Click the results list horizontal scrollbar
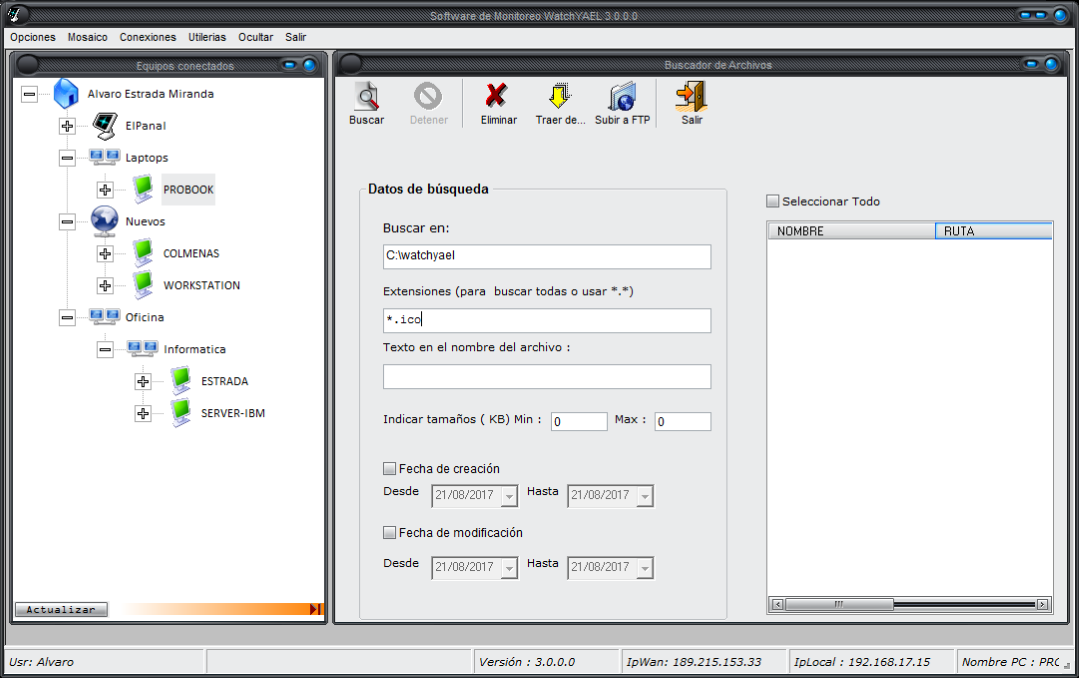This screenshot has width=1079, height=678. click(910, 604)
